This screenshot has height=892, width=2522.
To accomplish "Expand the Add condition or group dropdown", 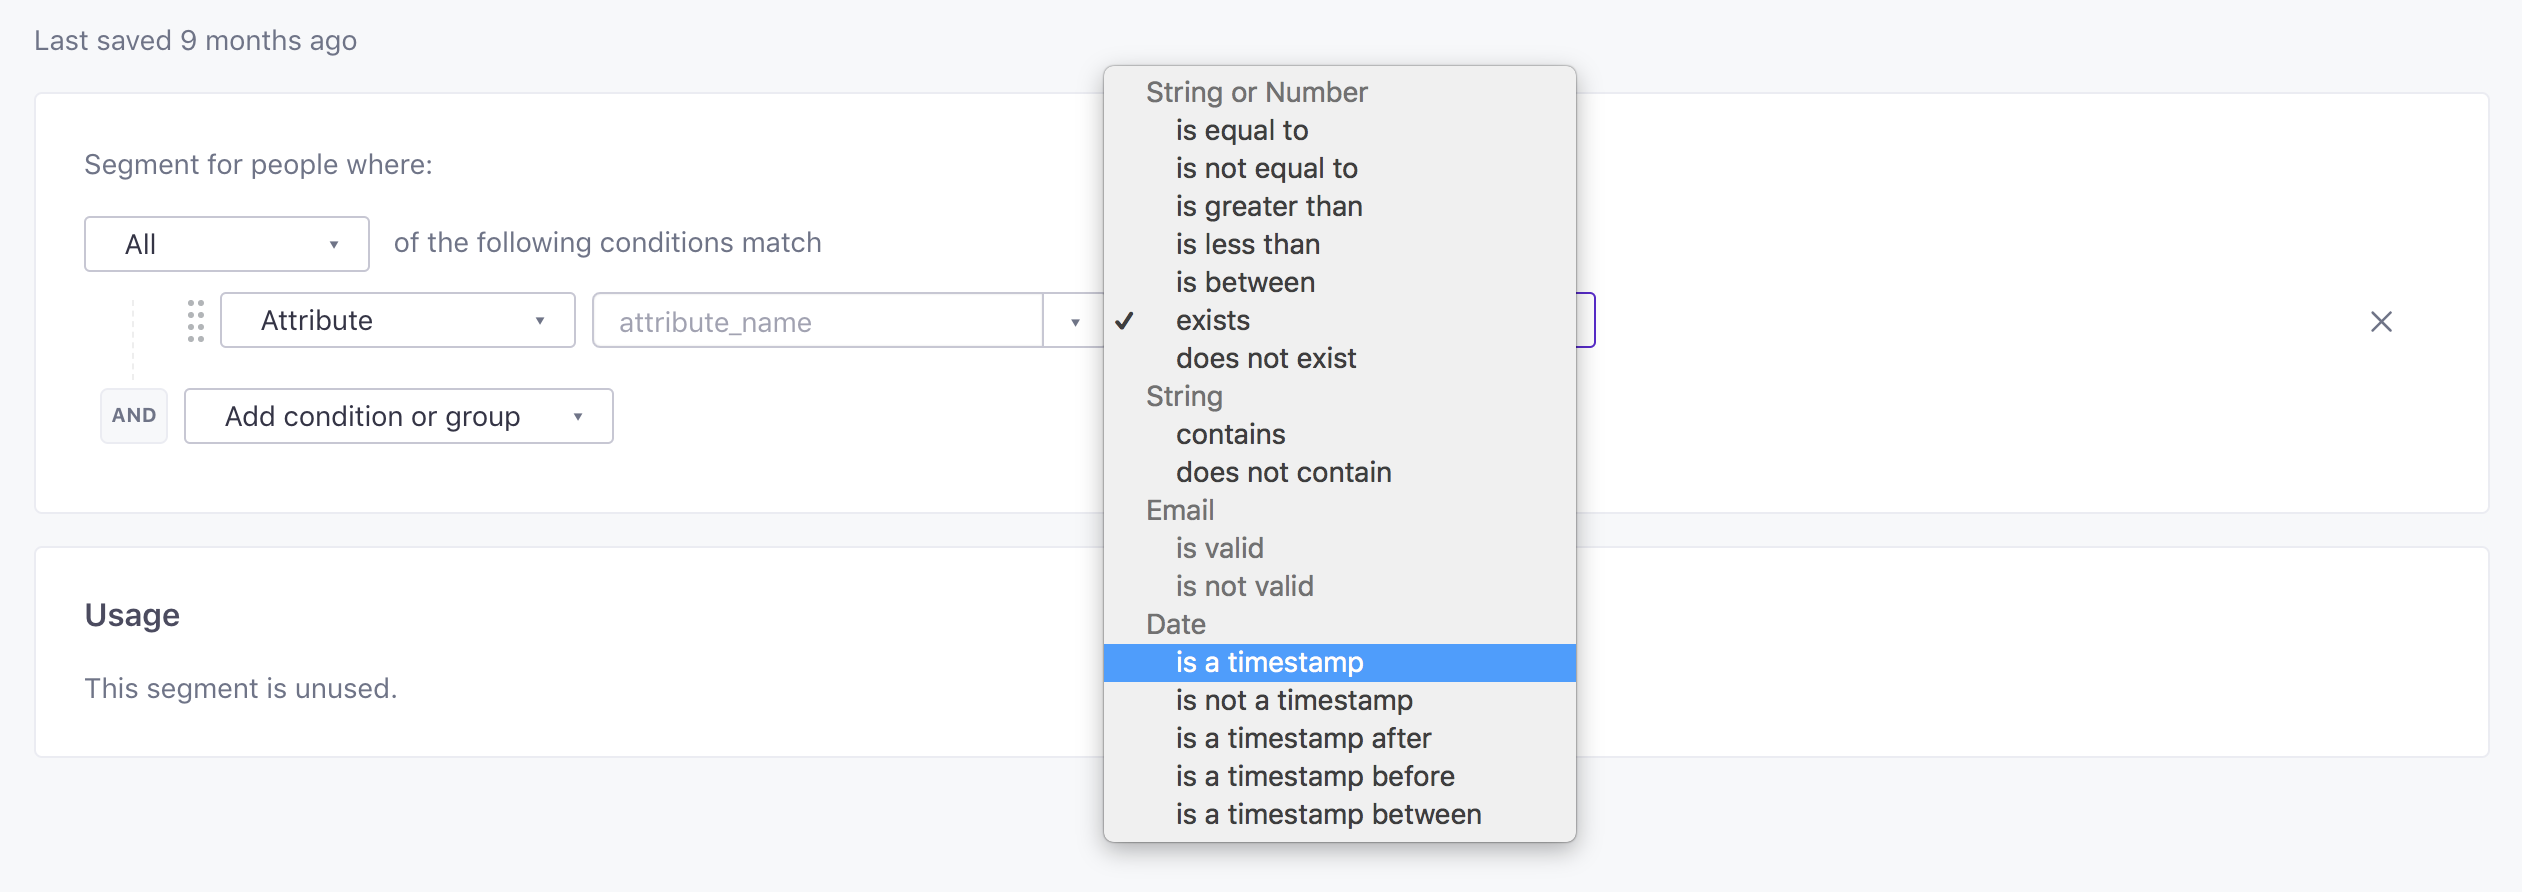I will (x=397, y=415).
